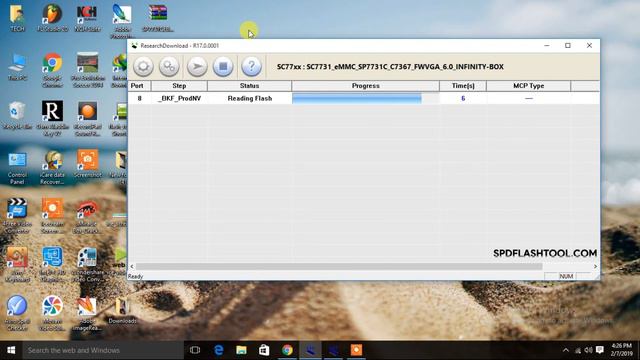
Task: Click the horizontal scrollbar thumb in ResearchDownload
Action: (339, 266)
